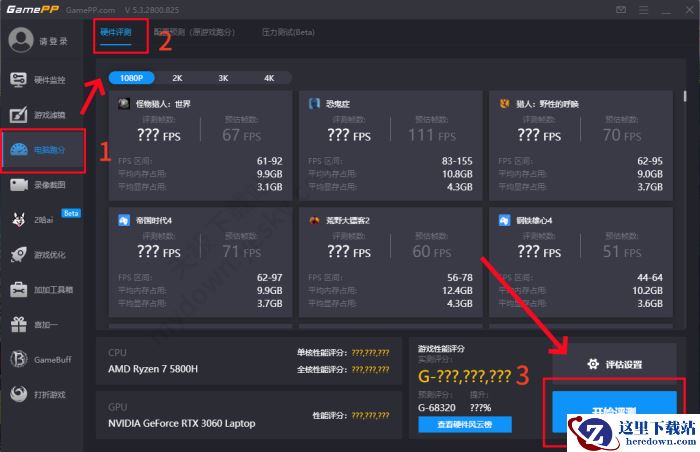Click the 请登录 login text
The image size is (700, 452).
pos(53,41)
